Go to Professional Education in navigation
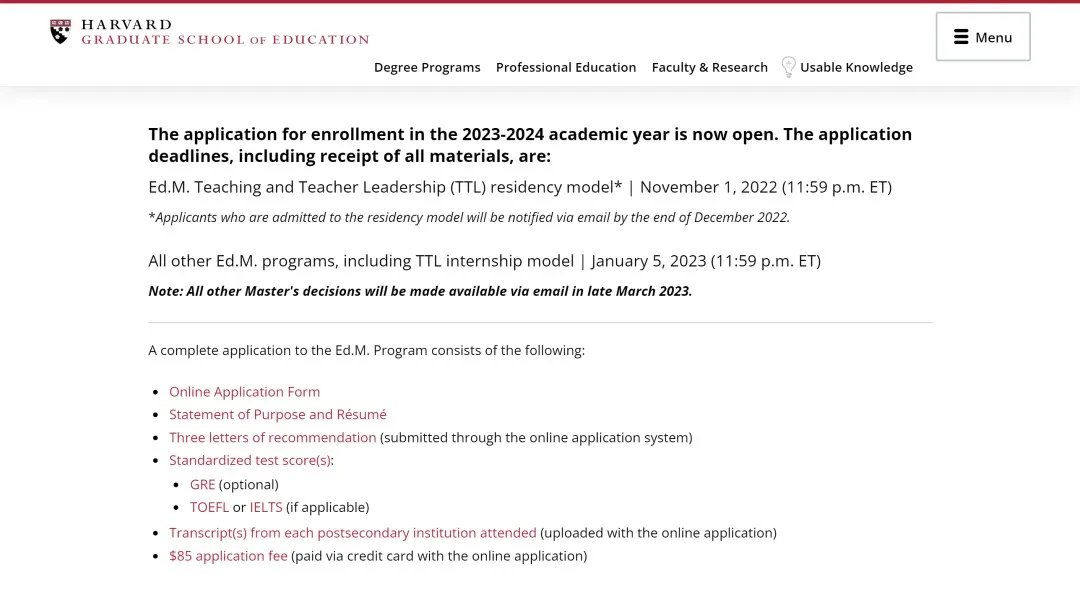The image size is (1080, 590). pyautogui.click(x=566, y=67)
